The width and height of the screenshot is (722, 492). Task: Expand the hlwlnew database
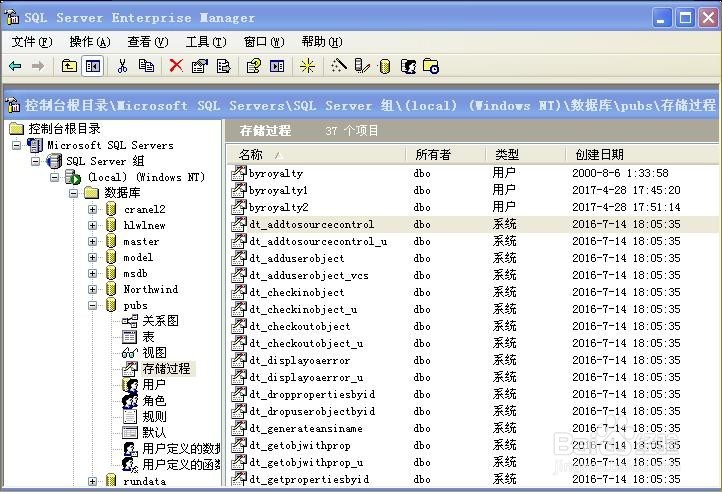(x=93, y=225)
